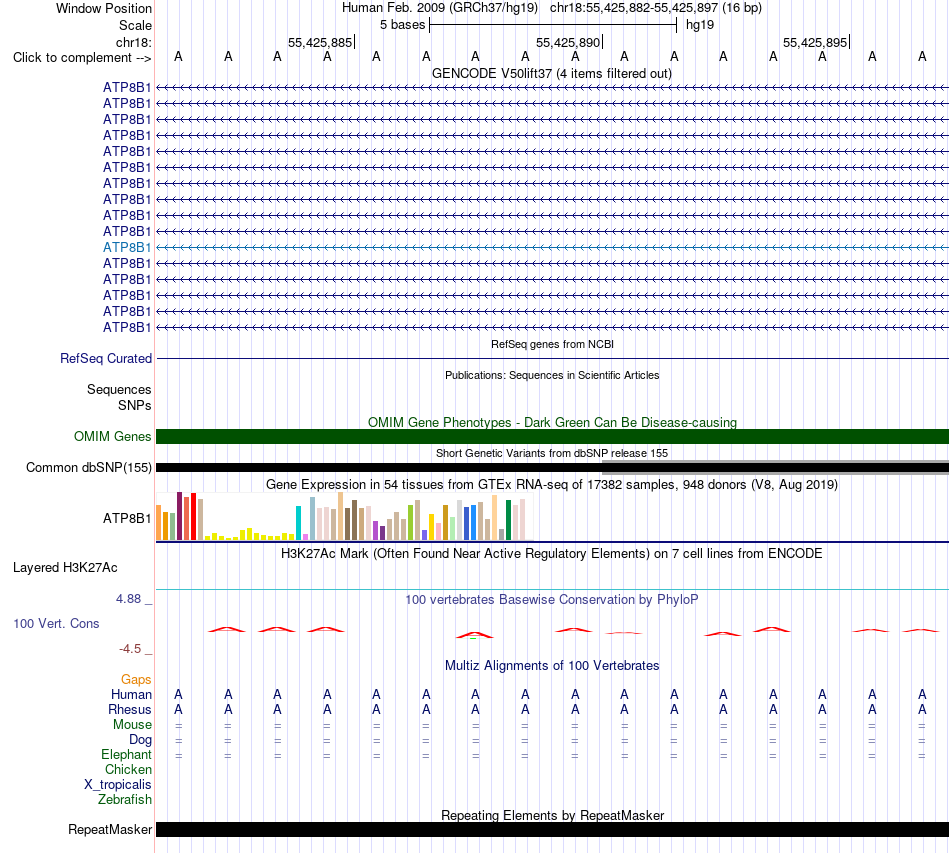Click the light-blue highlighted ATP8B1 transcript label
The height and width of the screenshot is (853, 950).
coord(127,247)
